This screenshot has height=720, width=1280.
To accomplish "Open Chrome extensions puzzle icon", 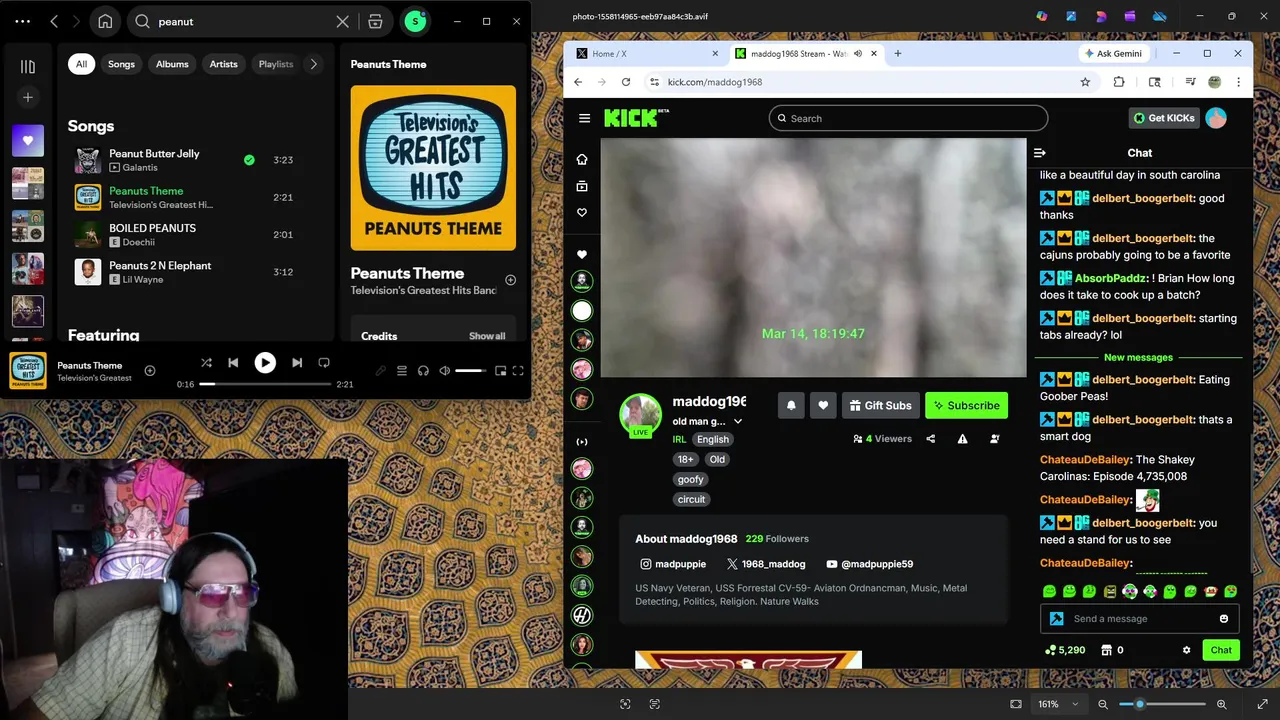I will (1119, 82).
